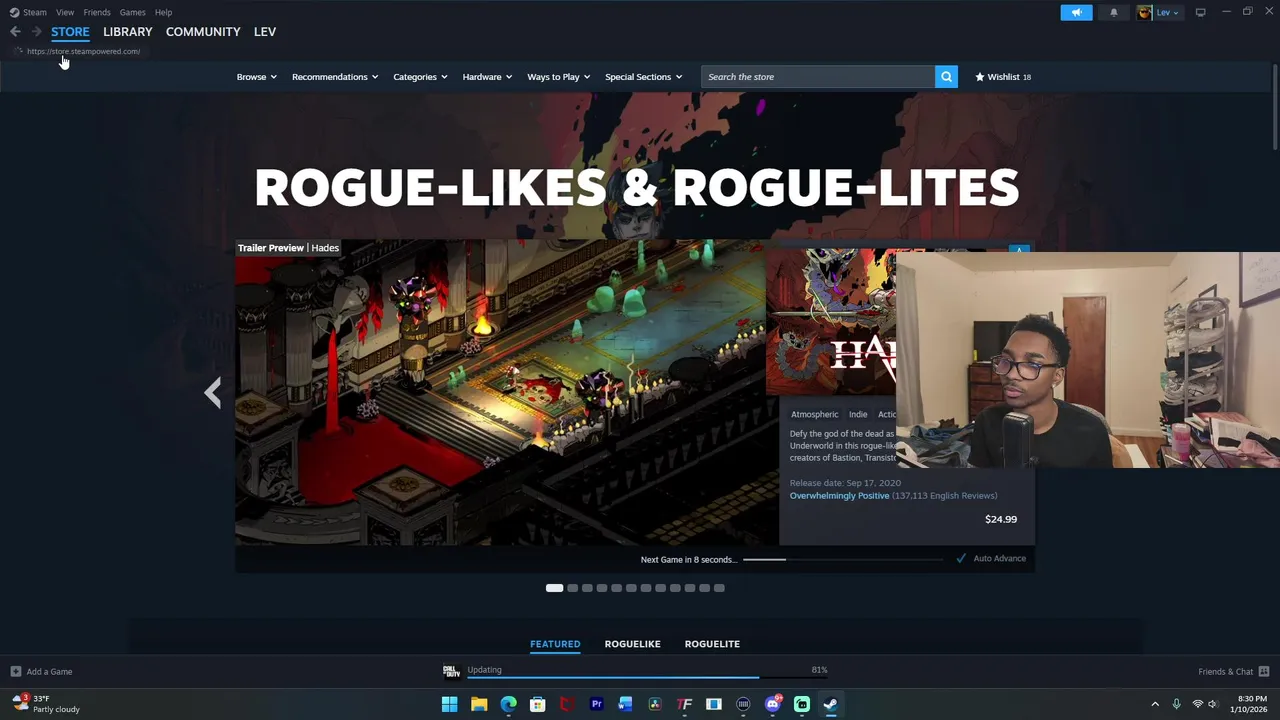Open the Friends menu
1280x720 pixels.
[97, 12]
